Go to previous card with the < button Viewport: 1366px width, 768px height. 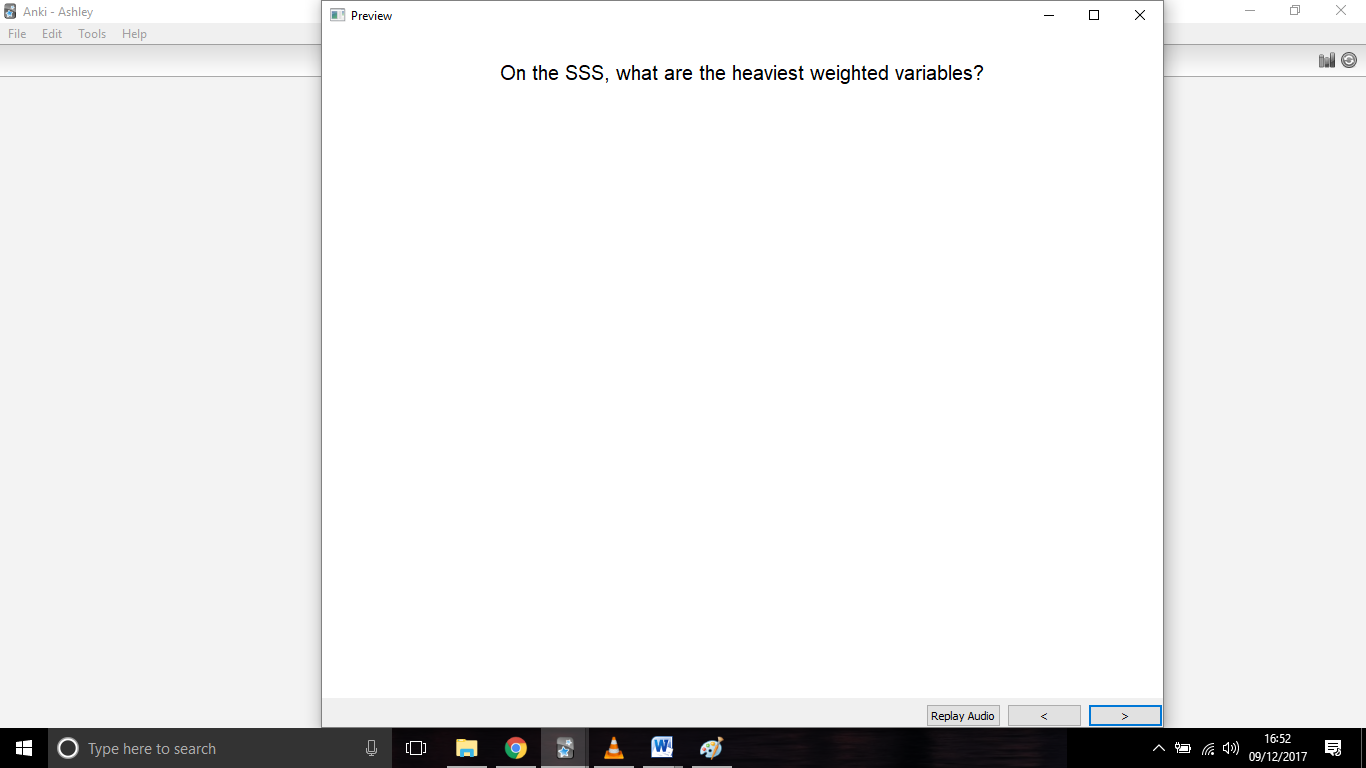click(x=1044, y=716)
